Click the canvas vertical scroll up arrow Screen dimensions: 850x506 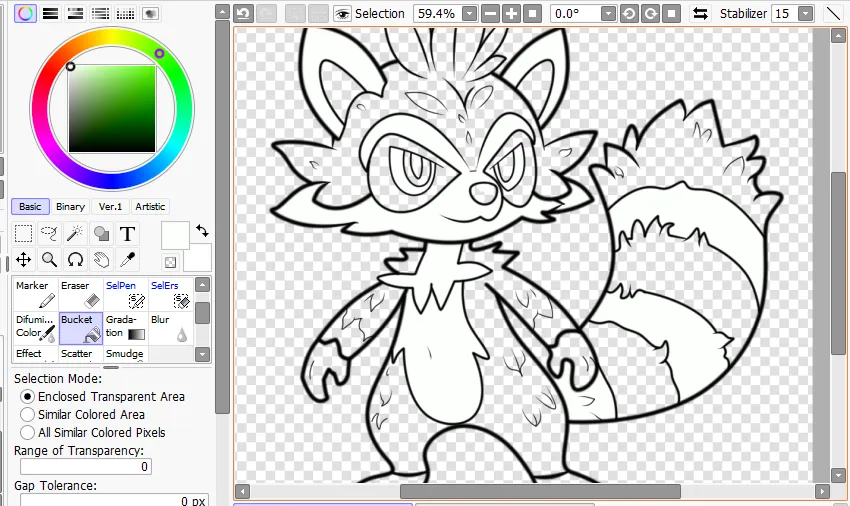(838, 35)
